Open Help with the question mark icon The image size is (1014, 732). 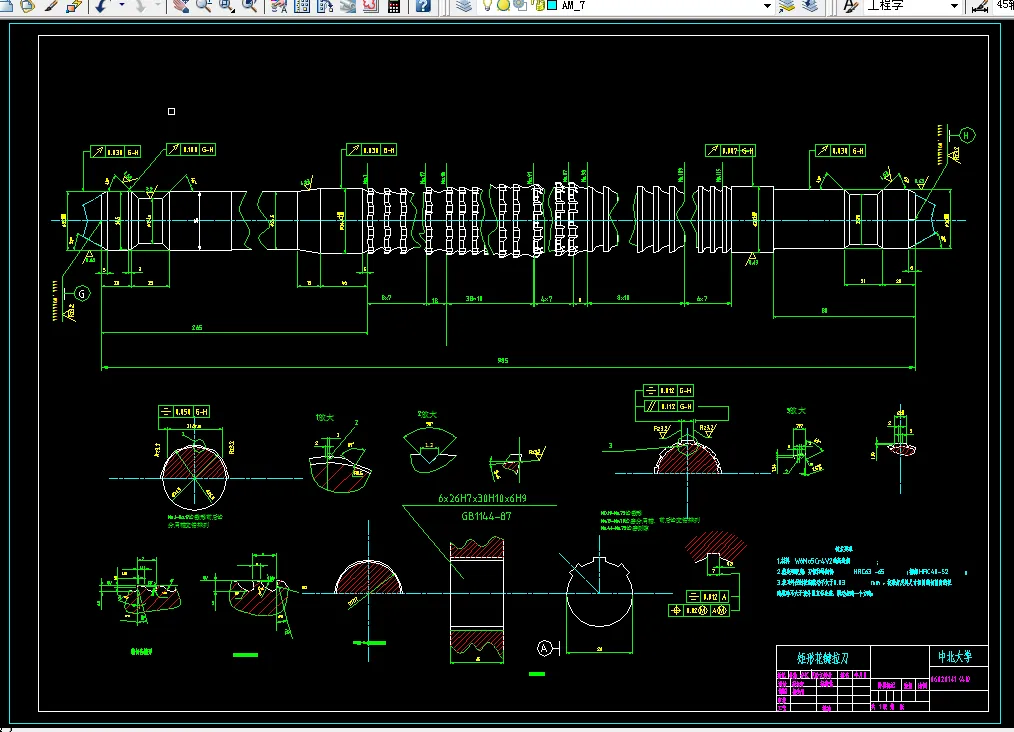pos(423,6)
